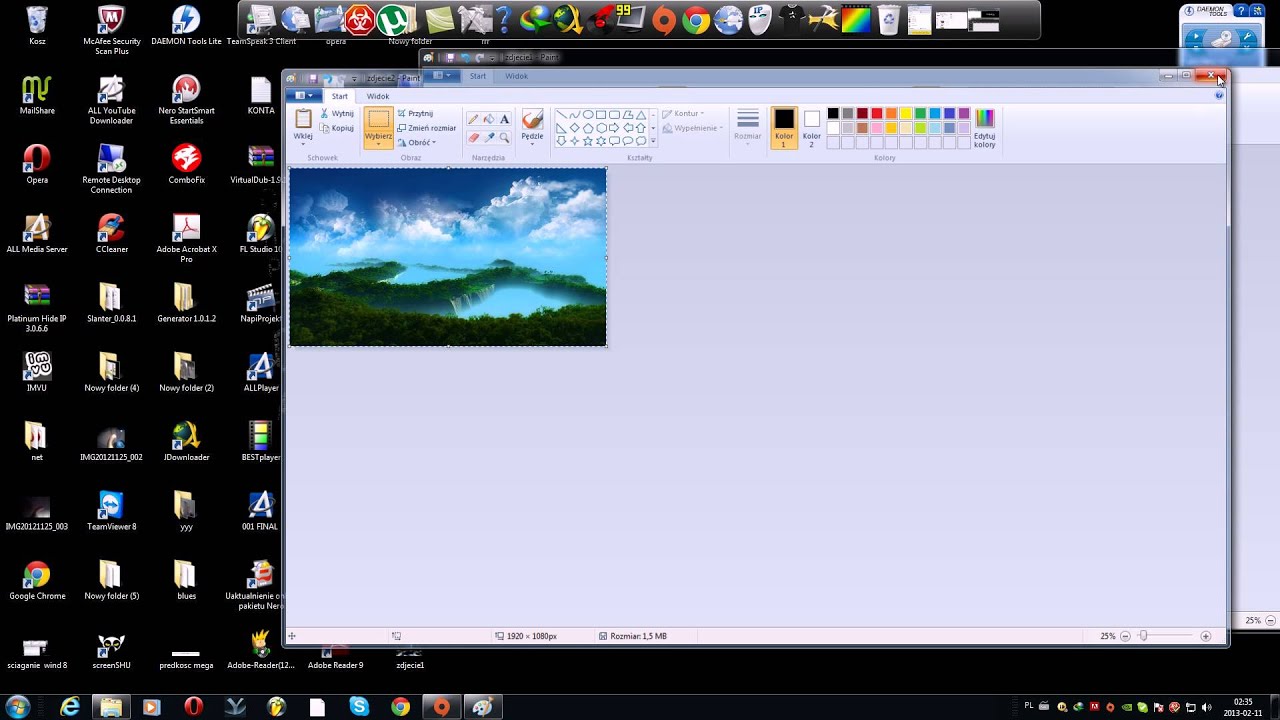Select the Fill with color bucket tool
The width and height of the screenshot is (1280, 720).
pos(488,119)
